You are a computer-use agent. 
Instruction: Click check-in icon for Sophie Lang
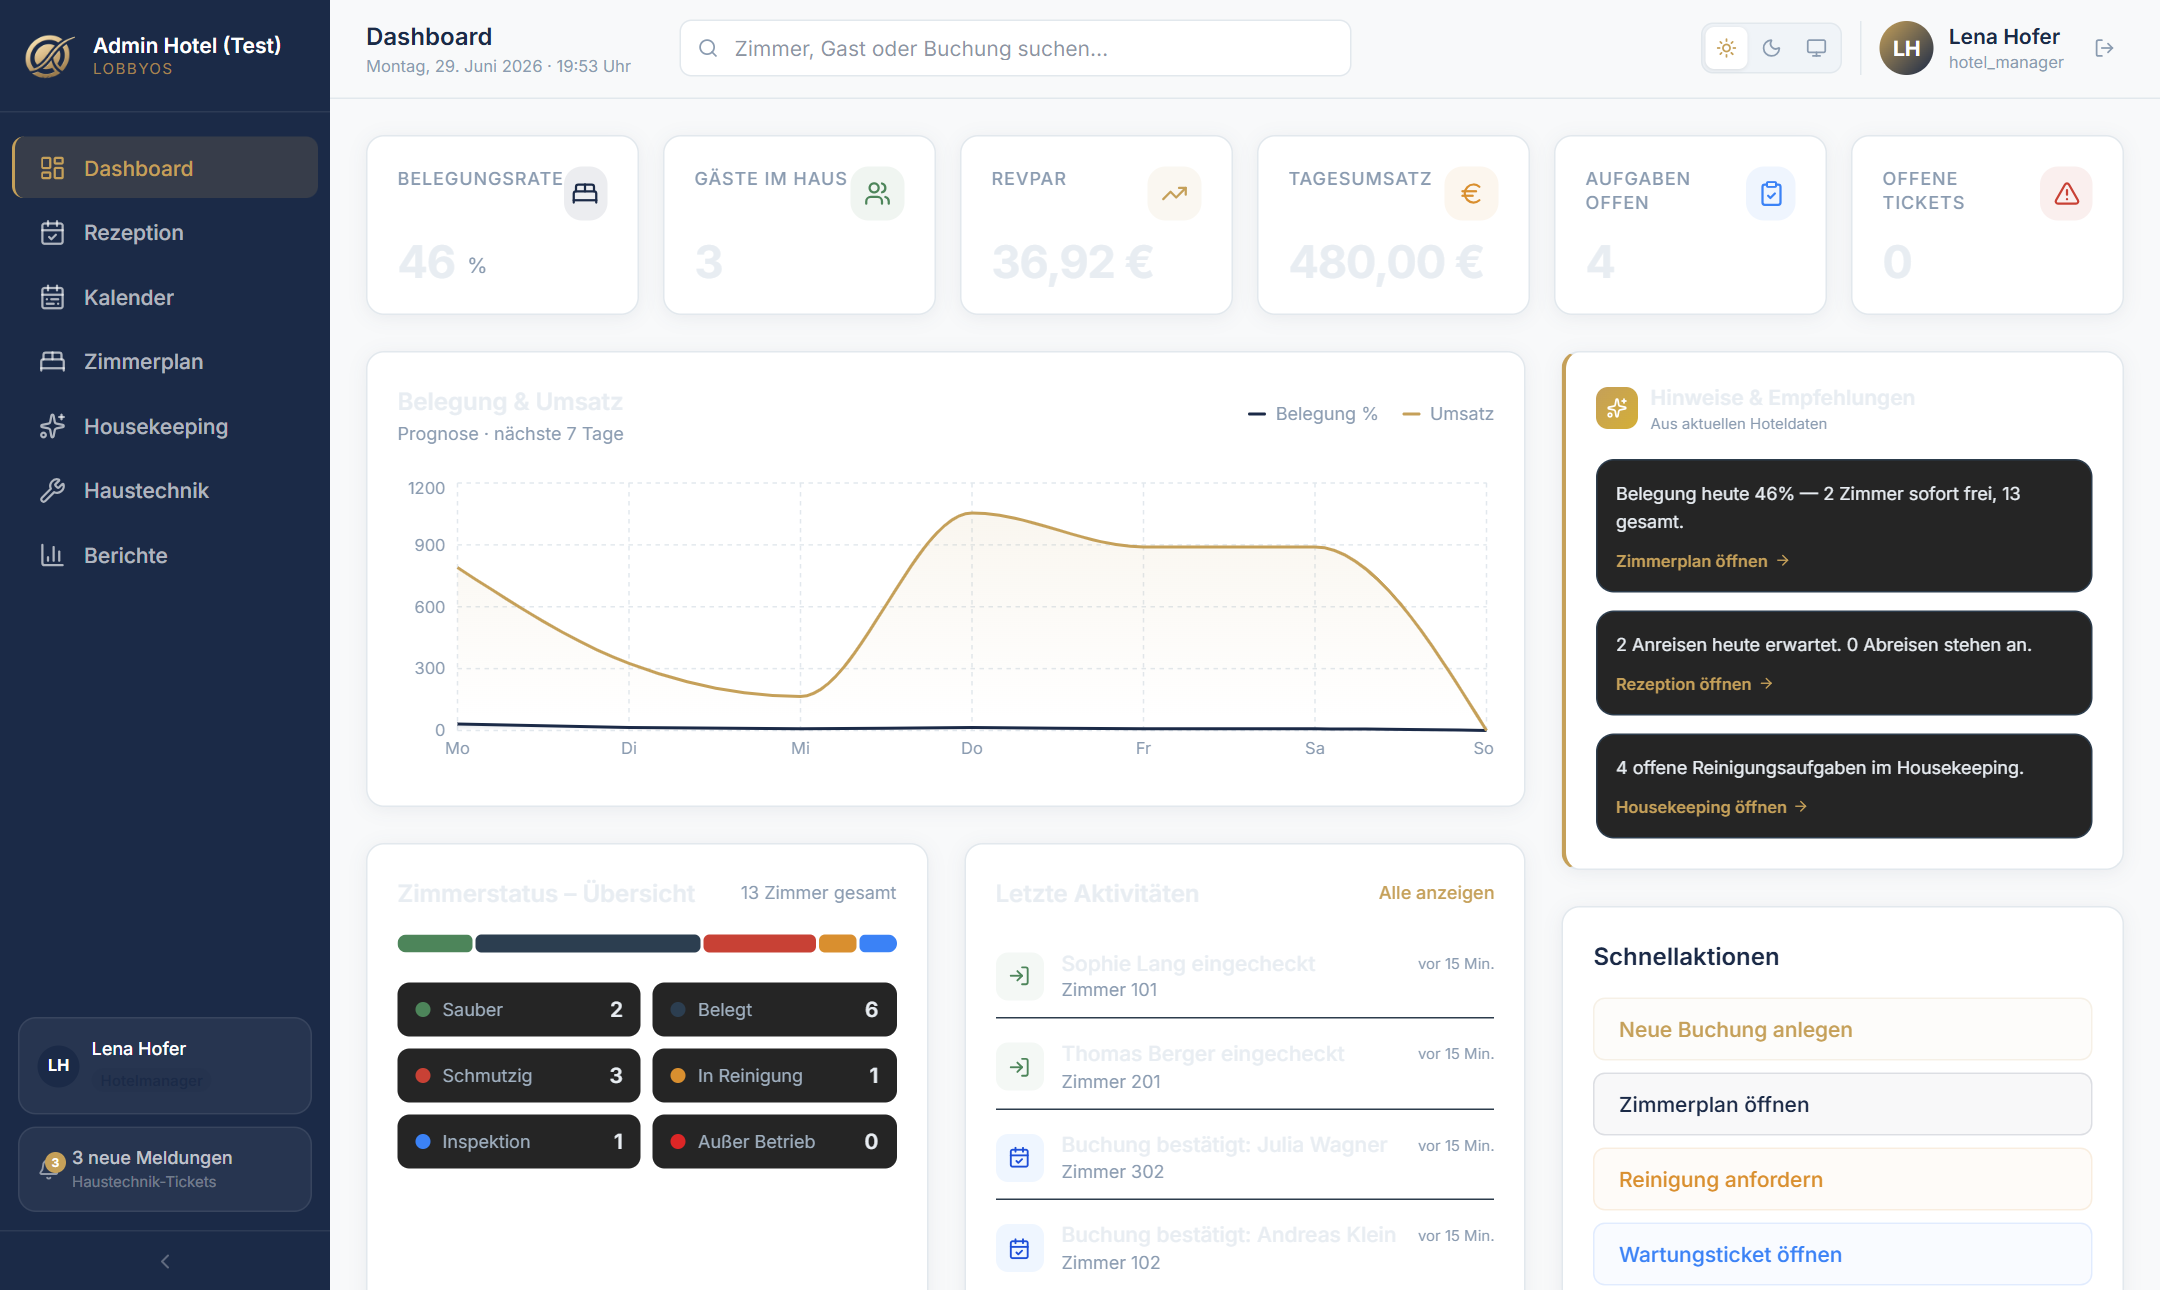(1019, 976)
